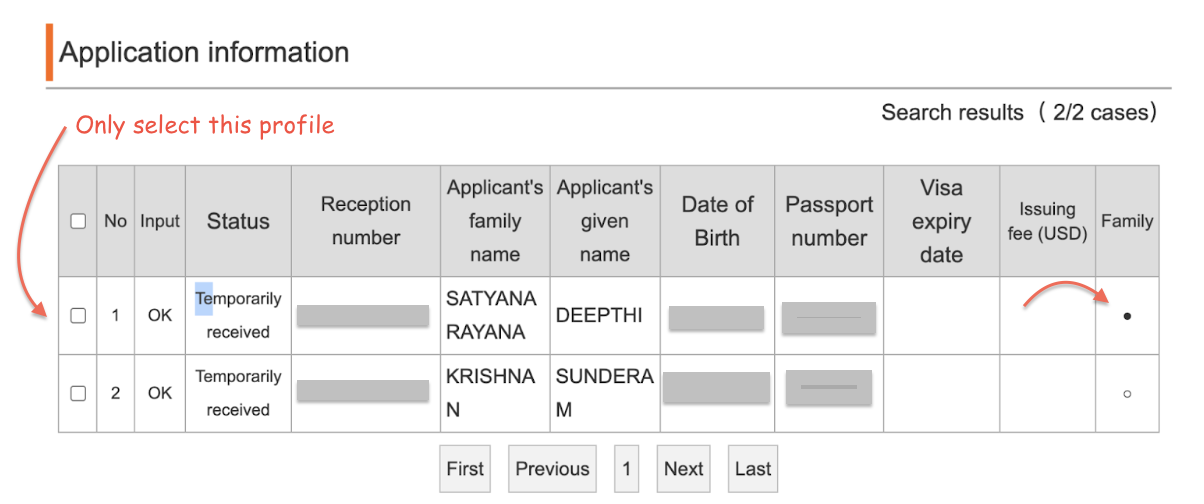Go to the First page
The image size is (1204, 504).
point(465,469)
